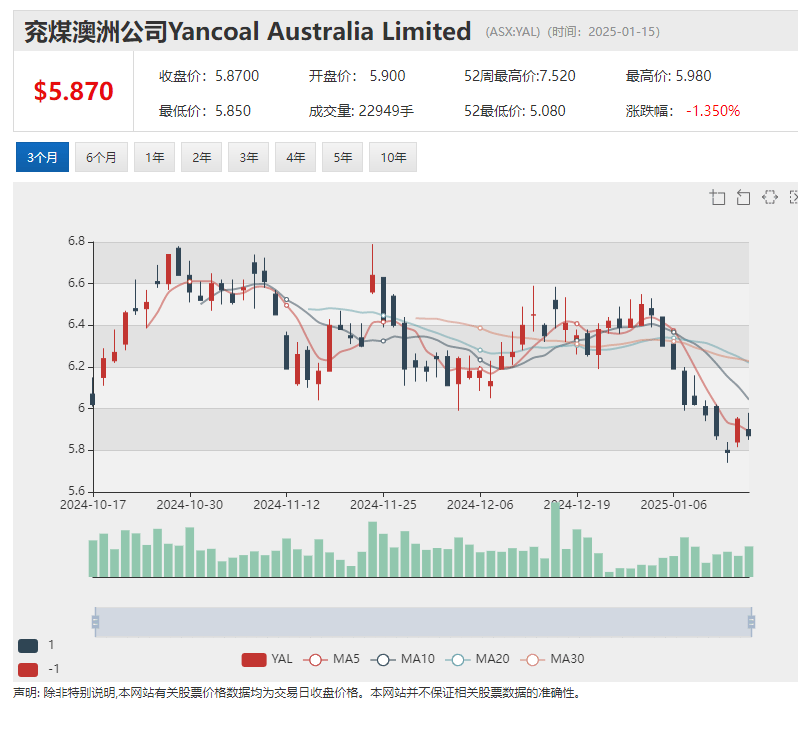Click the 6.8 y-axis label

[x=77, y=242]
